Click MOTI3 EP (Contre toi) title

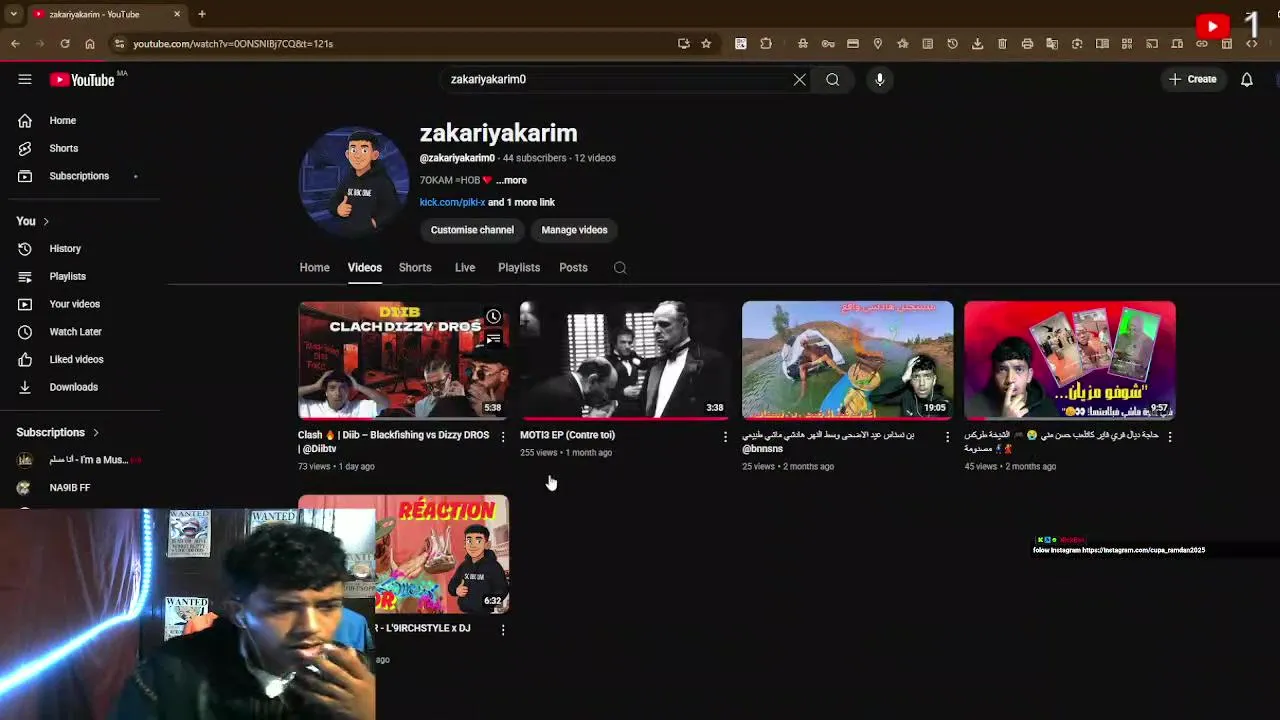pyautogui.click(x=567, y=435)
